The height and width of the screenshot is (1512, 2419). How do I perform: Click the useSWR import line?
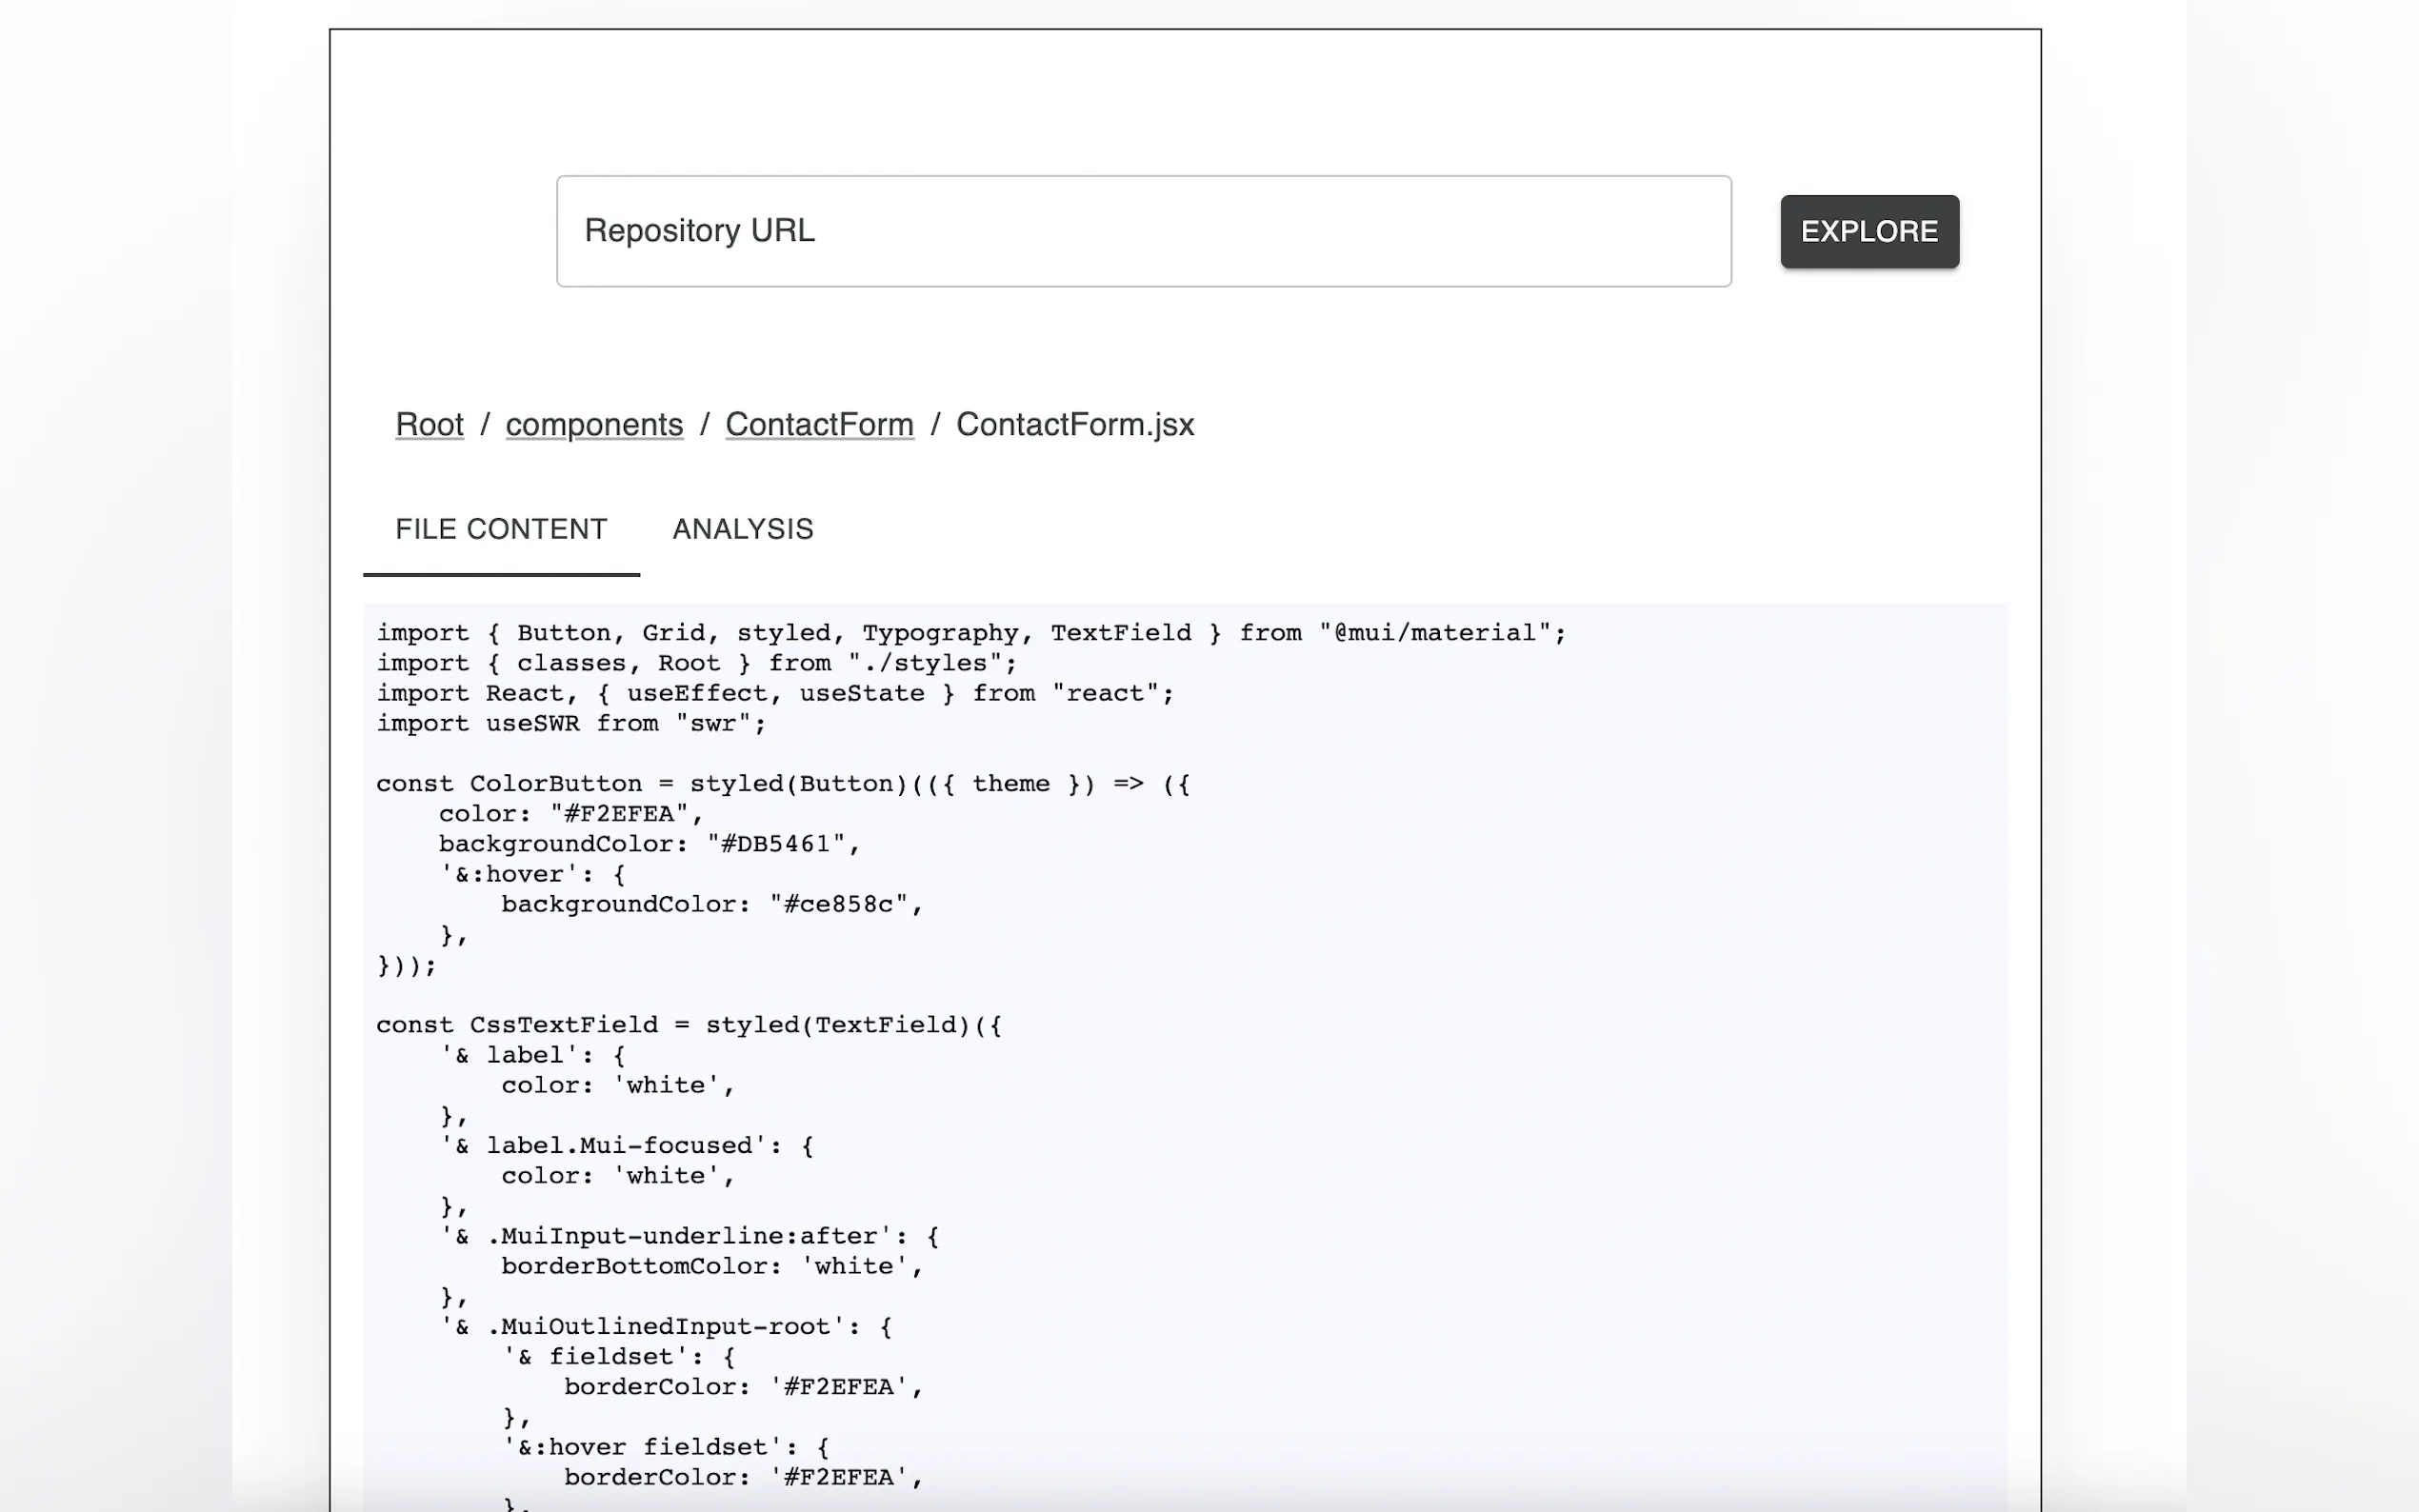(570, 723)
